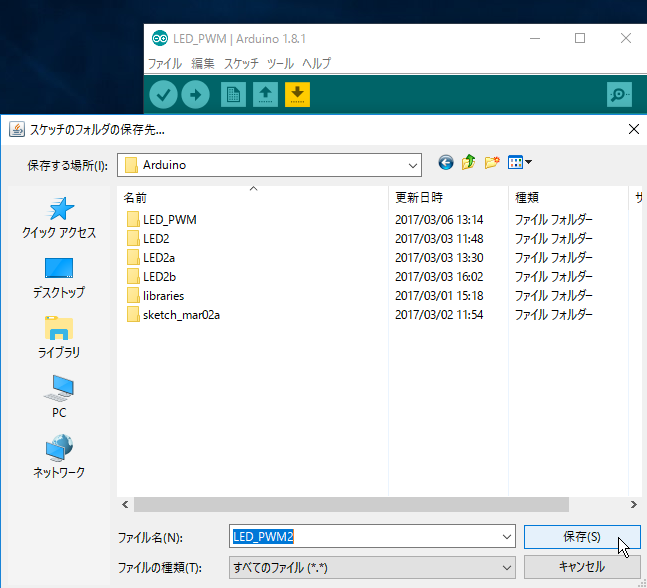Viewport: 647px width, 588px height.
Task: Open the ファイル menu in Arduino
Action: click(165, 64)
